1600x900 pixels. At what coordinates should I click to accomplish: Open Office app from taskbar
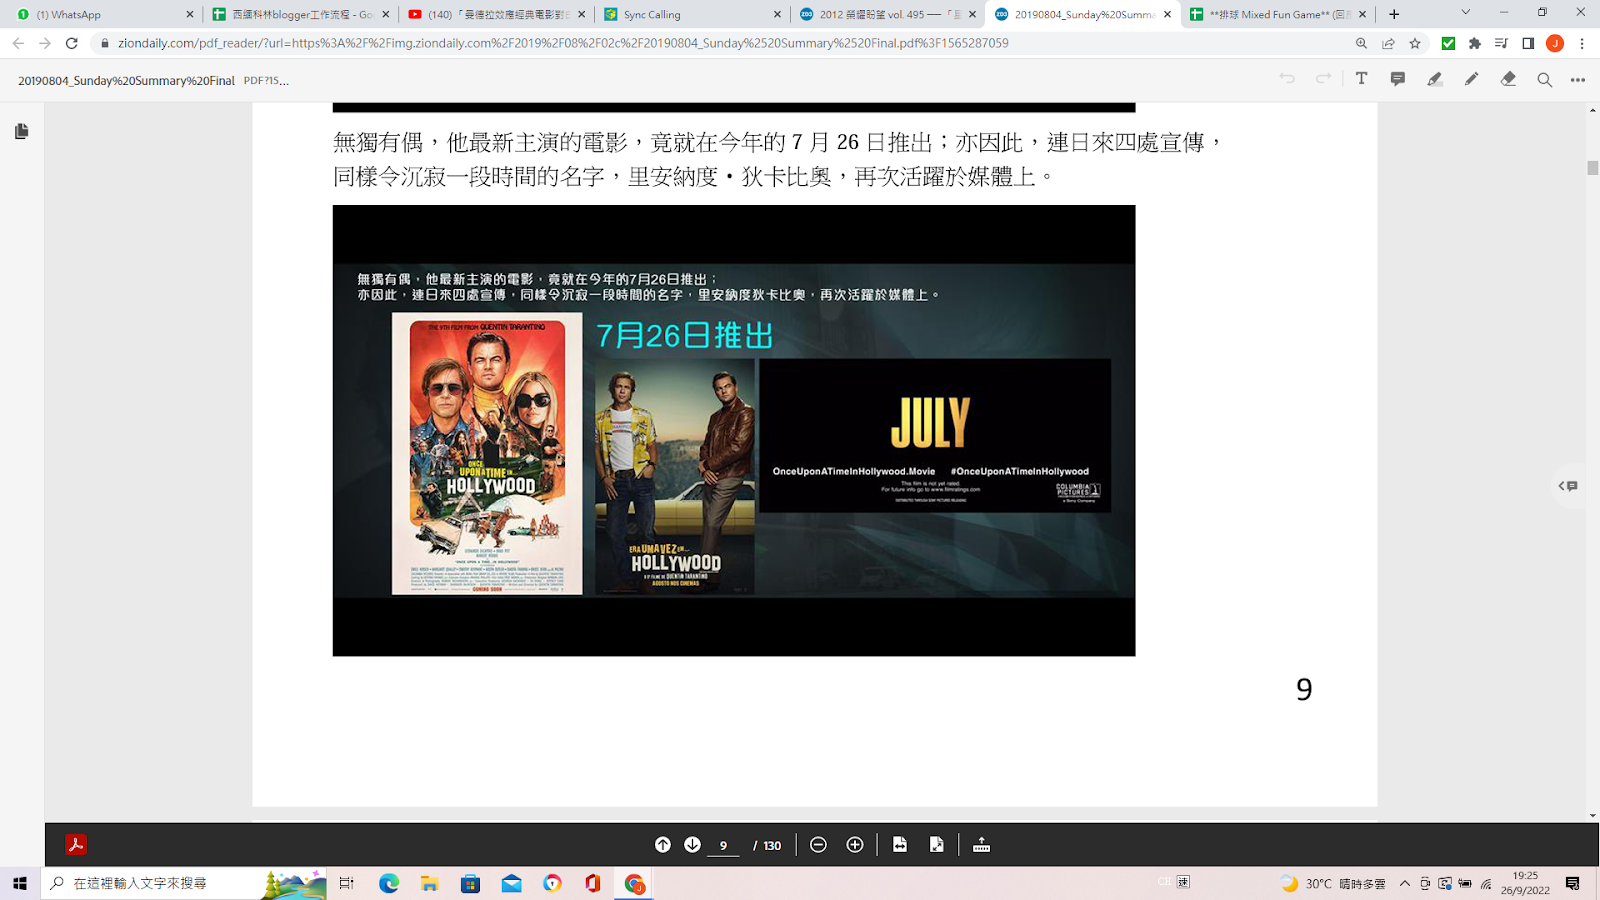(x=593, y=883)
